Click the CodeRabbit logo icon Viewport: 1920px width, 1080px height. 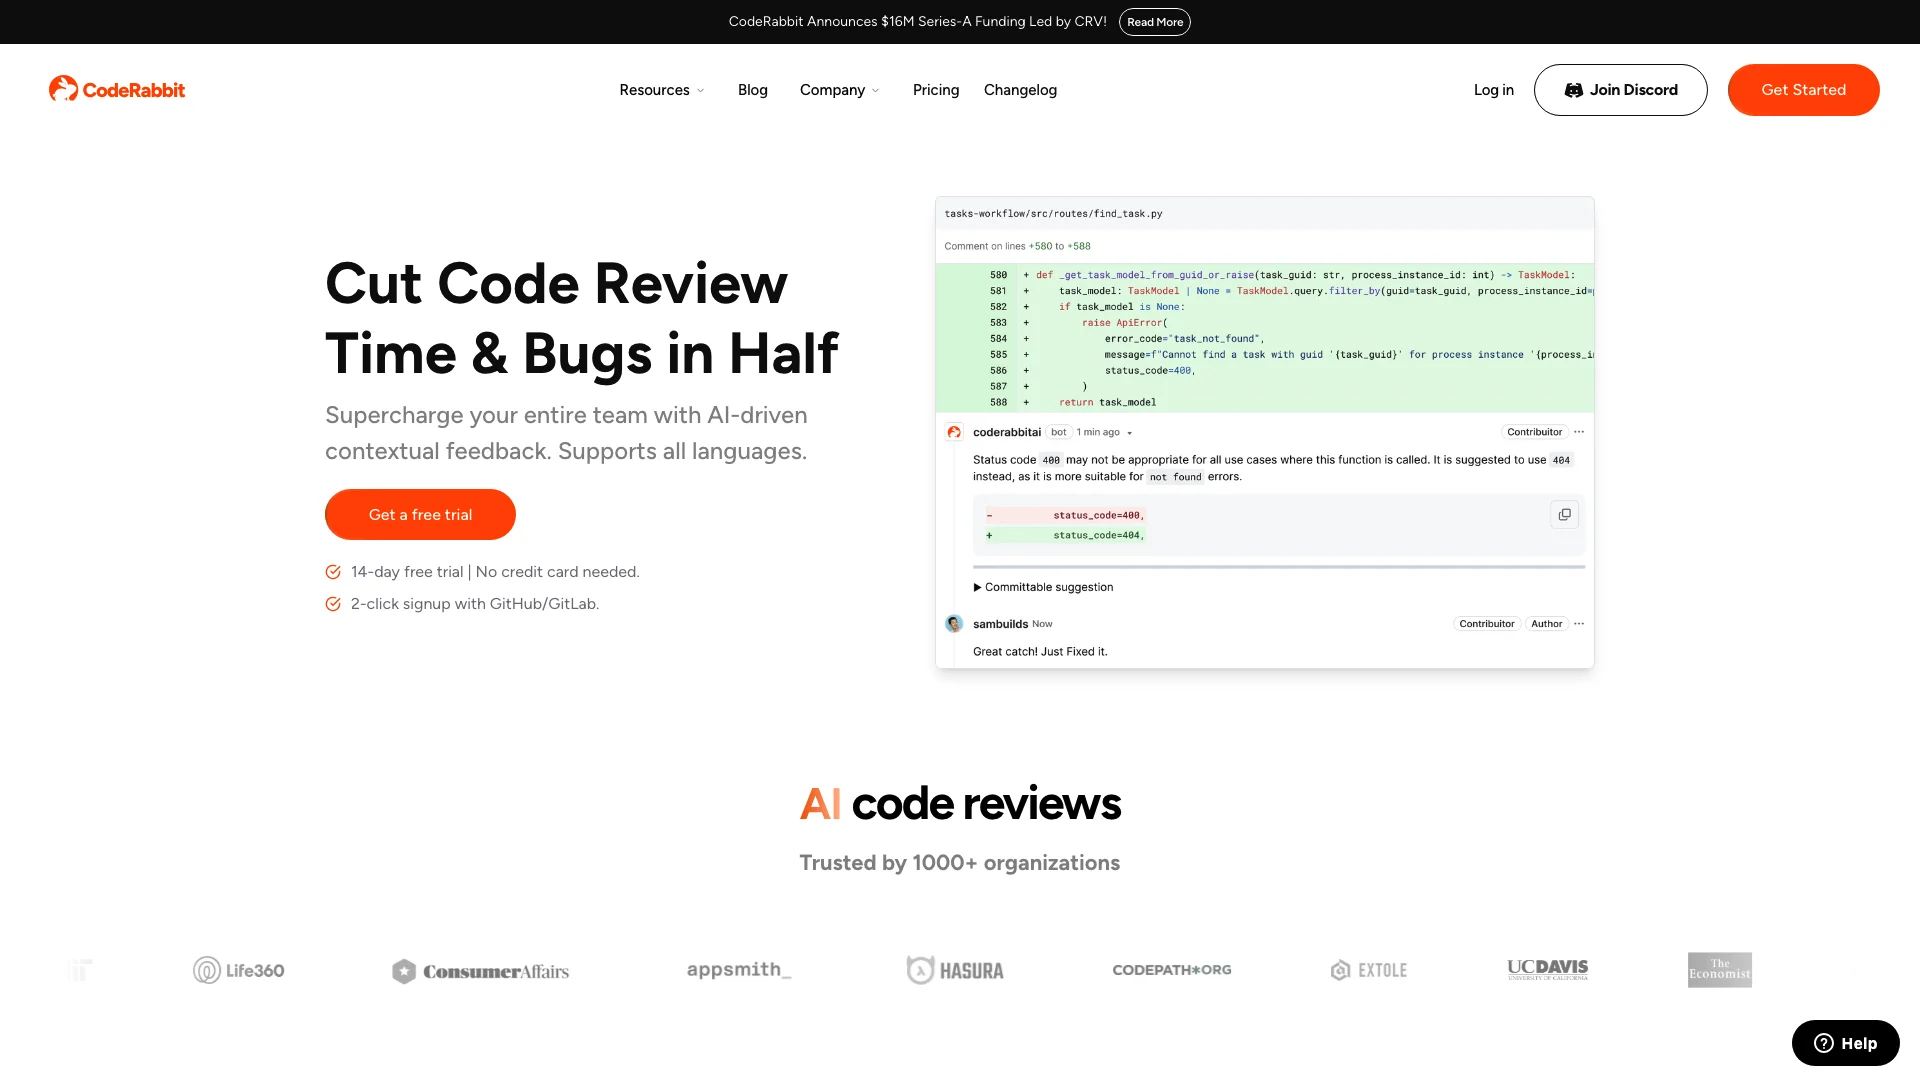[62, 88]
